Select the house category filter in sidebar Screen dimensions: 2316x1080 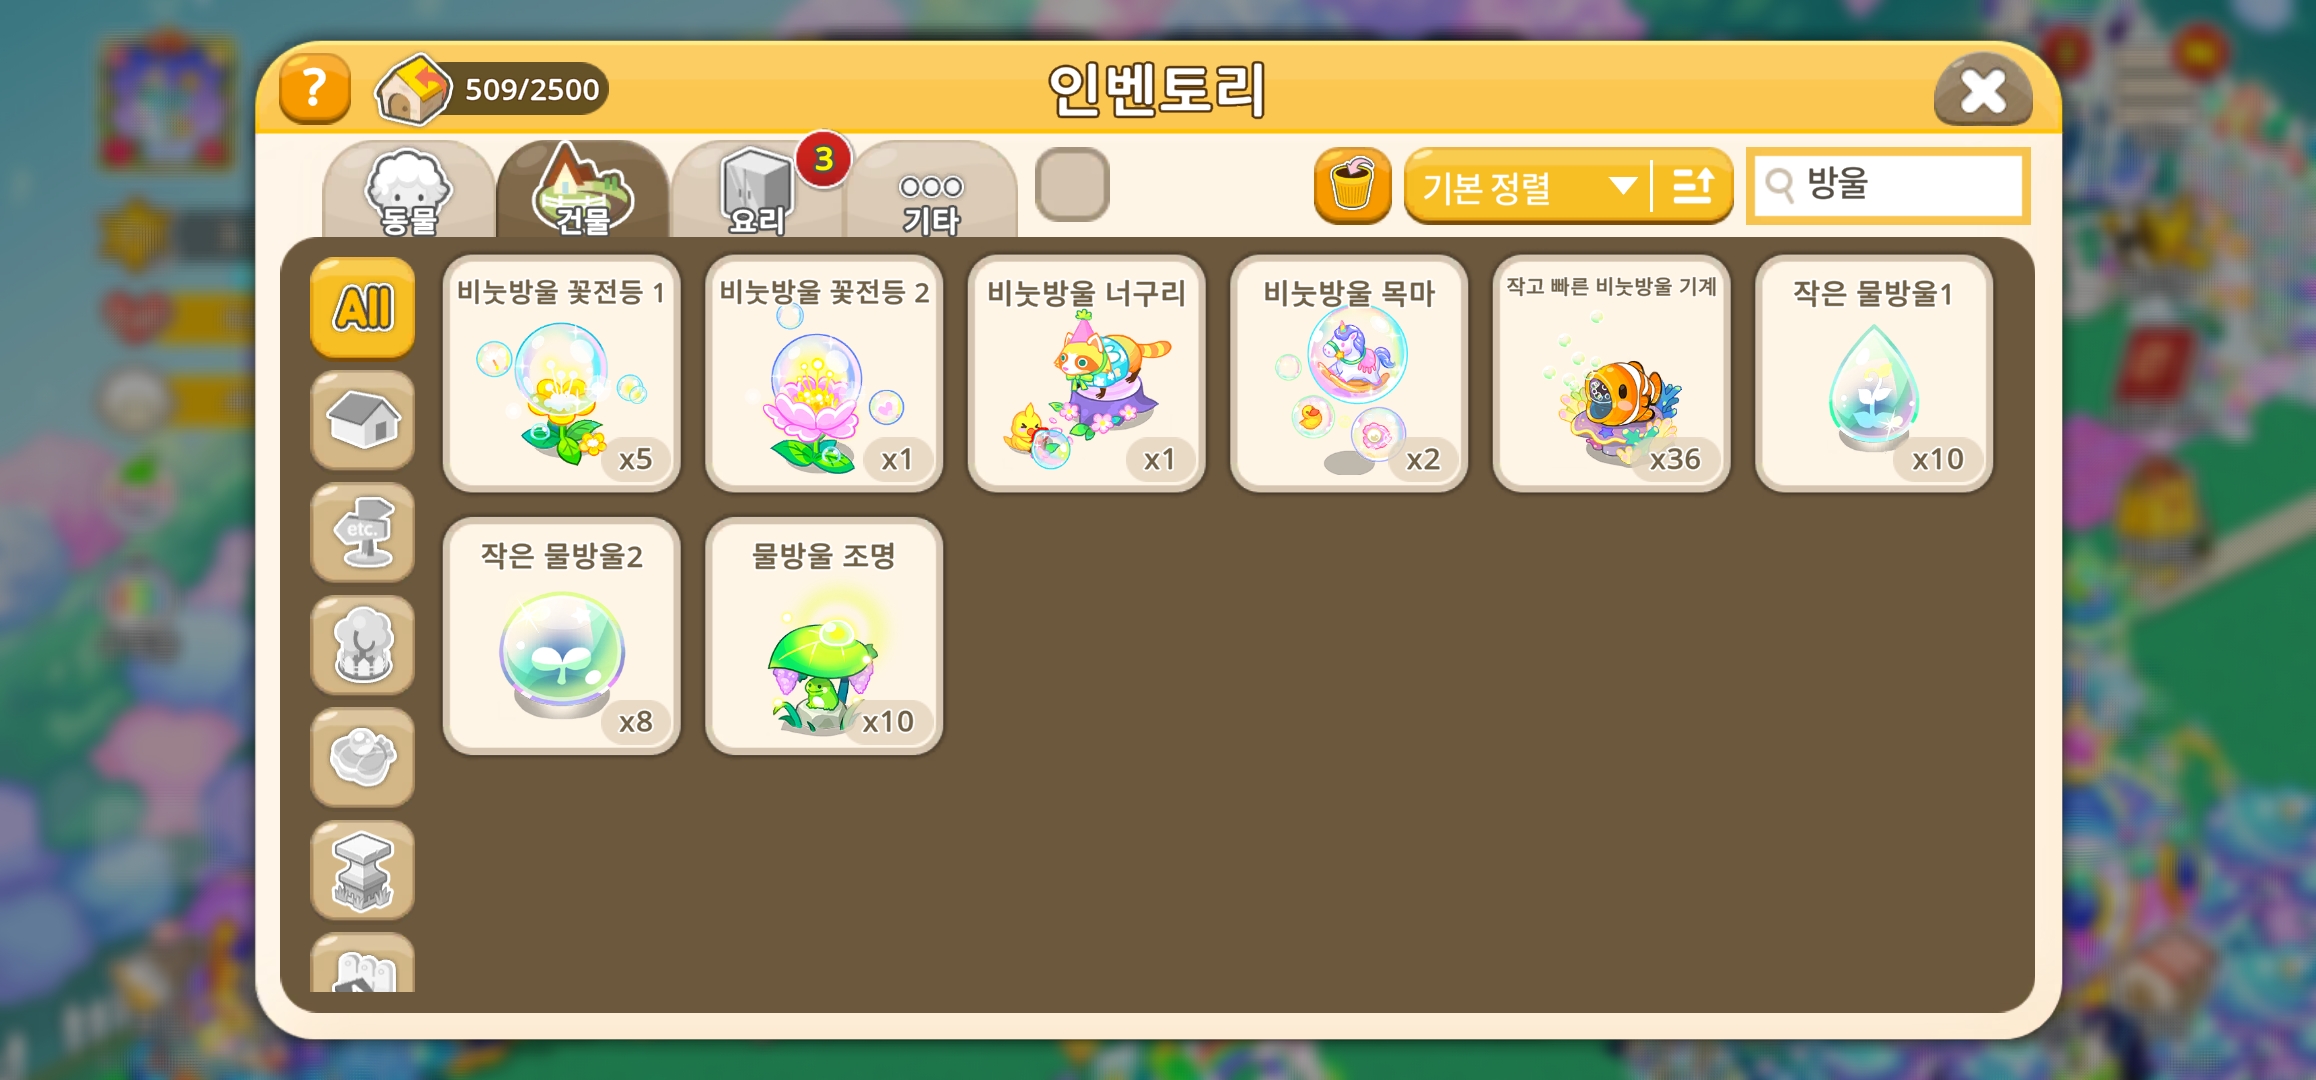[362, 420]
